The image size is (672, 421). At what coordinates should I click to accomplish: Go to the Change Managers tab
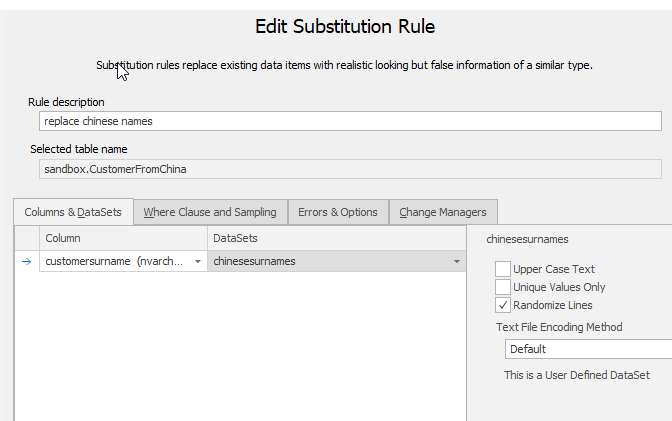[442, 212]
